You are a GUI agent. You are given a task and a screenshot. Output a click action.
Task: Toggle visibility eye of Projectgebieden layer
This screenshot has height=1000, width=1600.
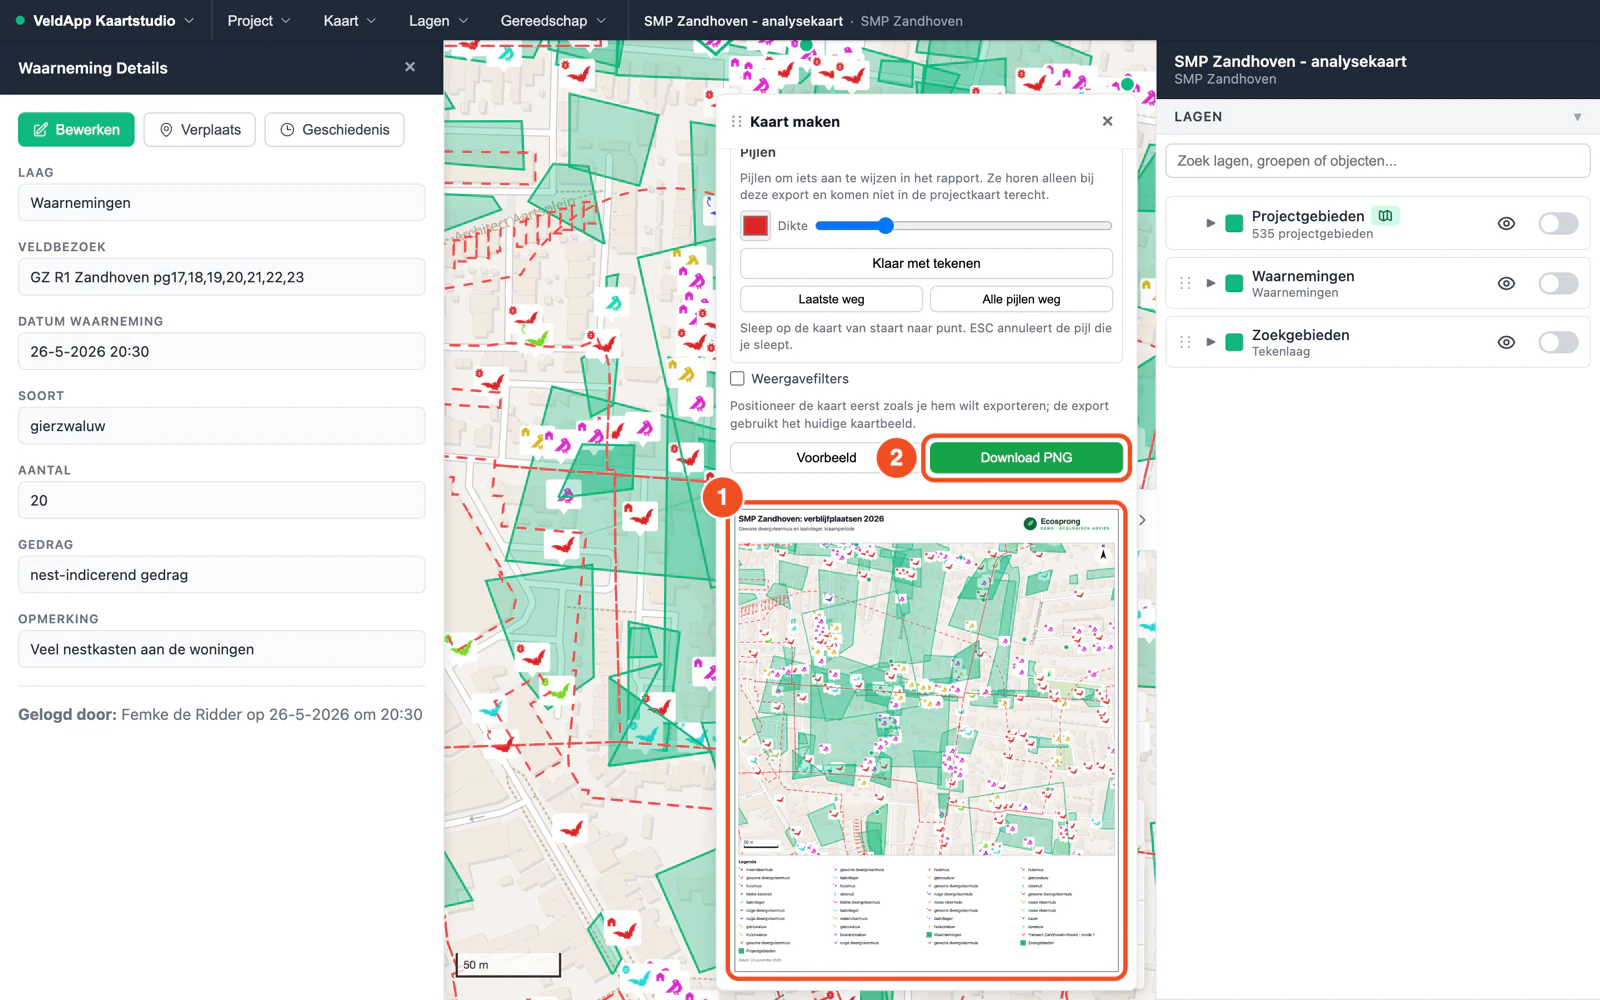(x=1506, y=223)
